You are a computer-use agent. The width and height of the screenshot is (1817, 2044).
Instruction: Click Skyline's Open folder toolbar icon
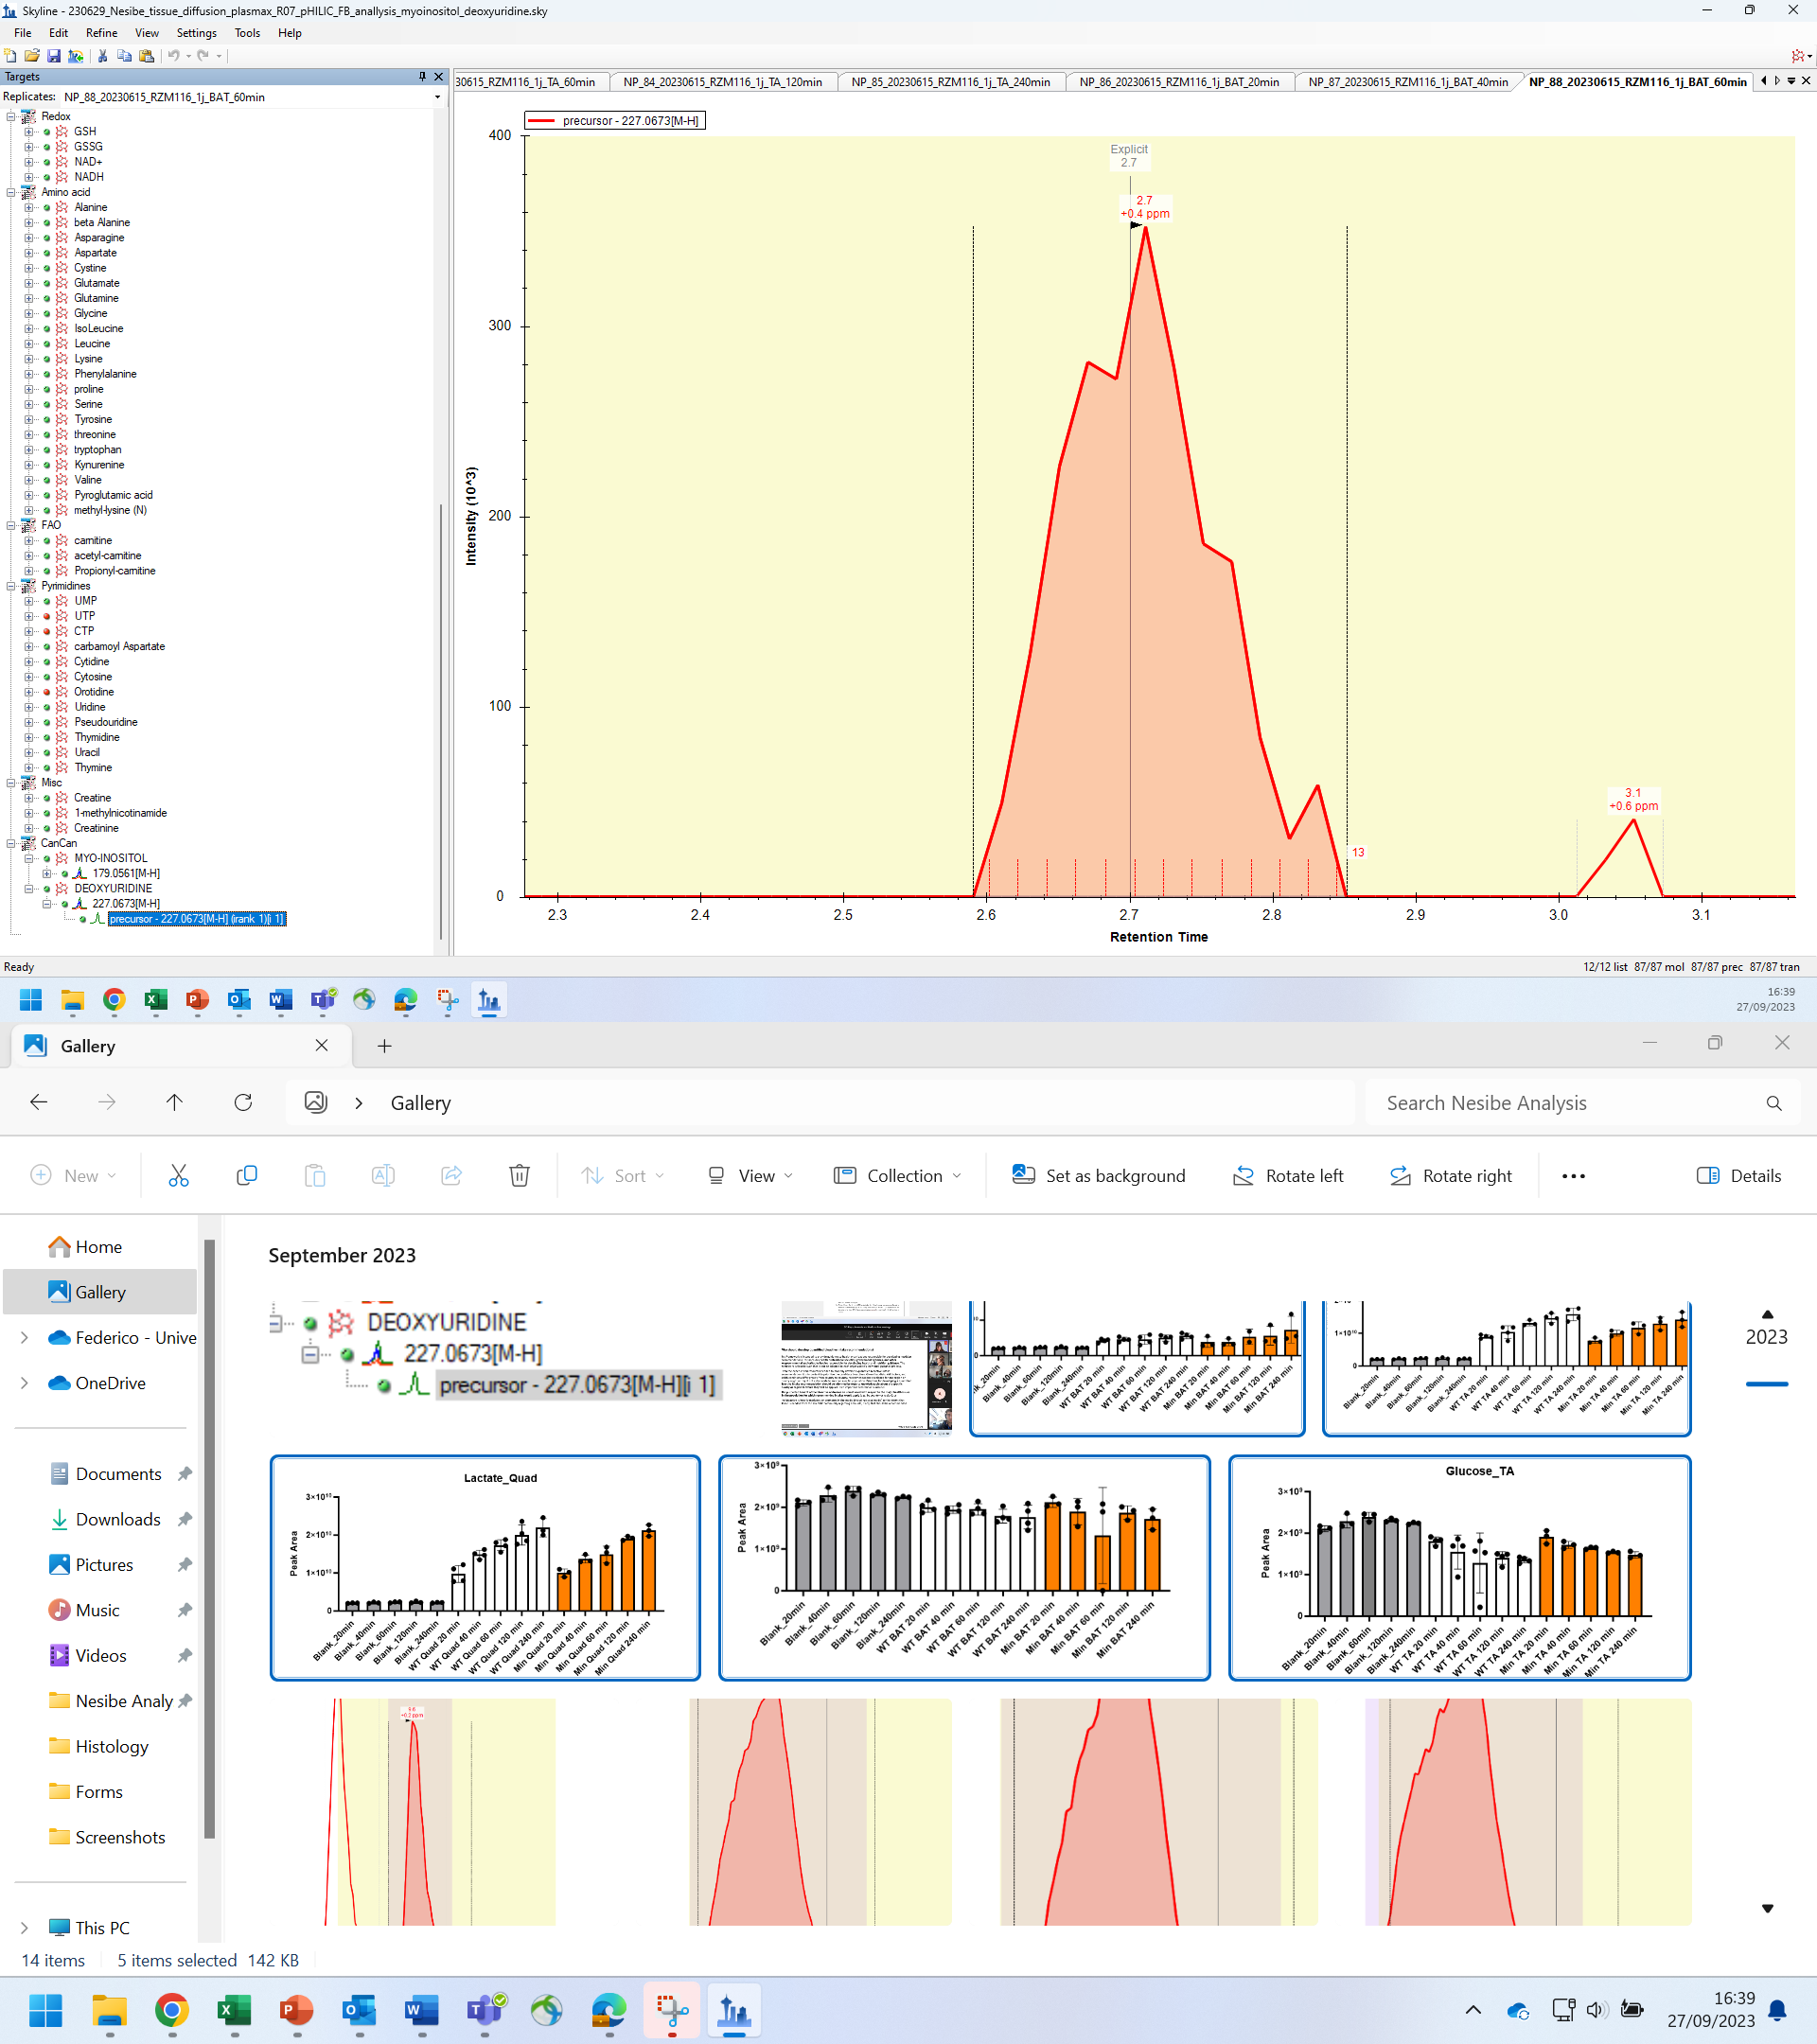click(x=32, y=56)
